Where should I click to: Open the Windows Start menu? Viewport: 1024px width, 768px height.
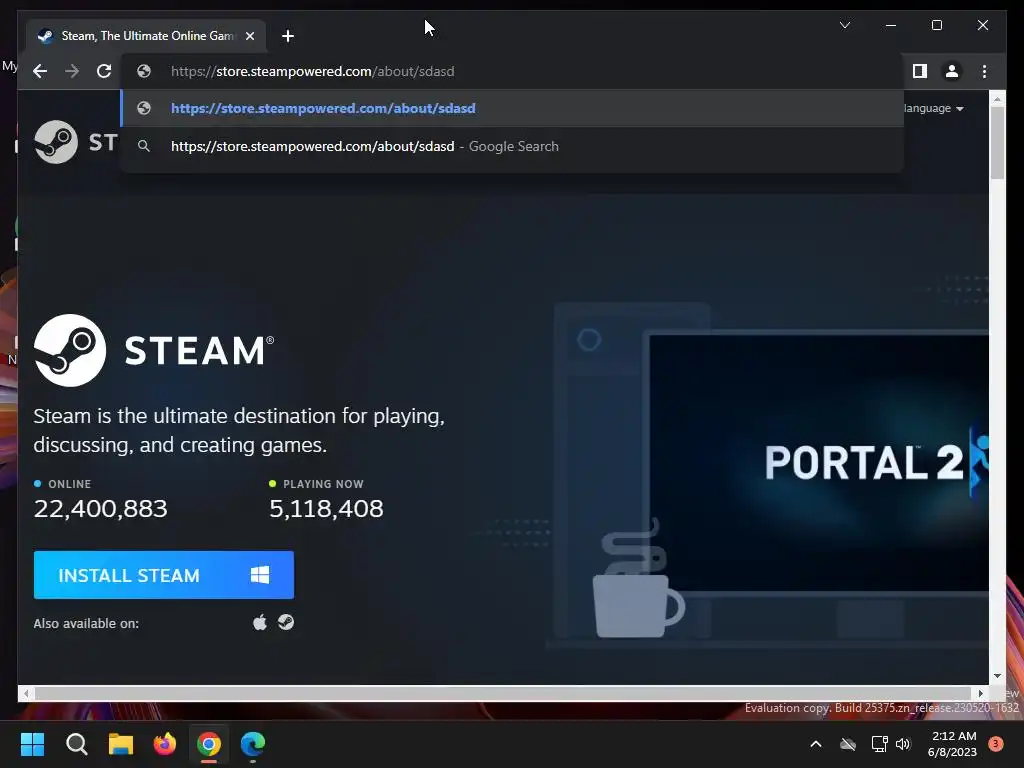32,744
